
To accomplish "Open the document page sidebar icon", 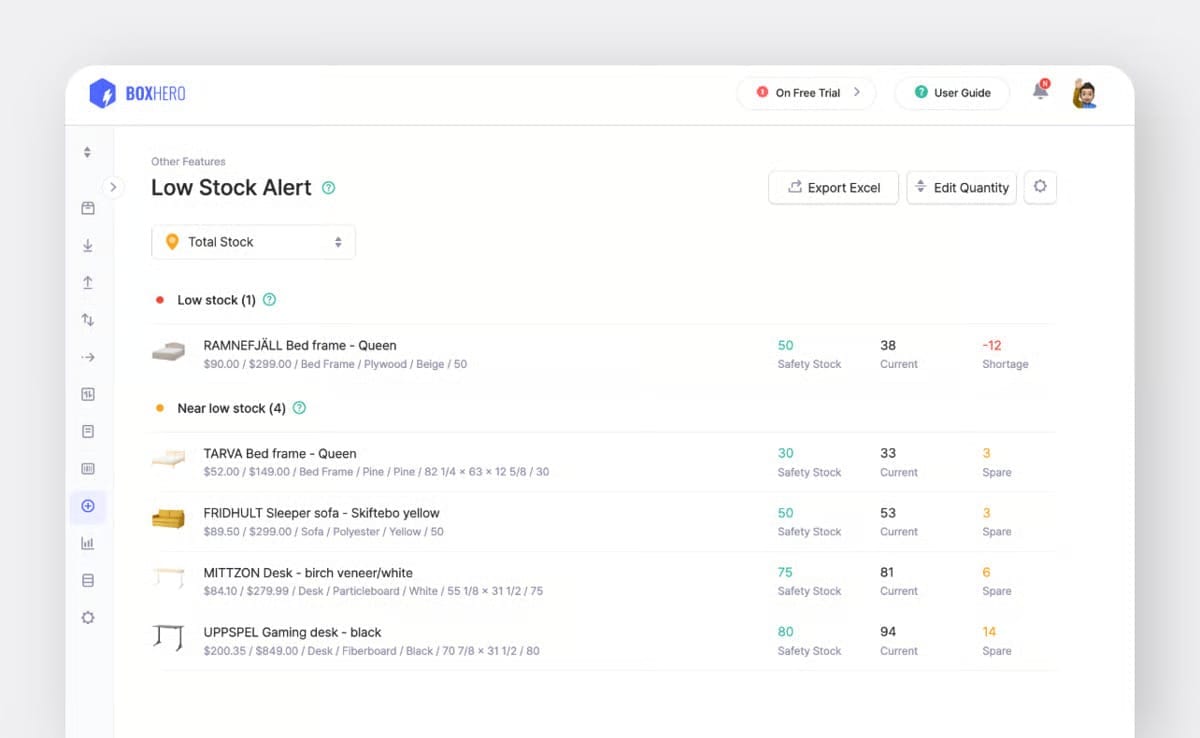I will point(88,431).
